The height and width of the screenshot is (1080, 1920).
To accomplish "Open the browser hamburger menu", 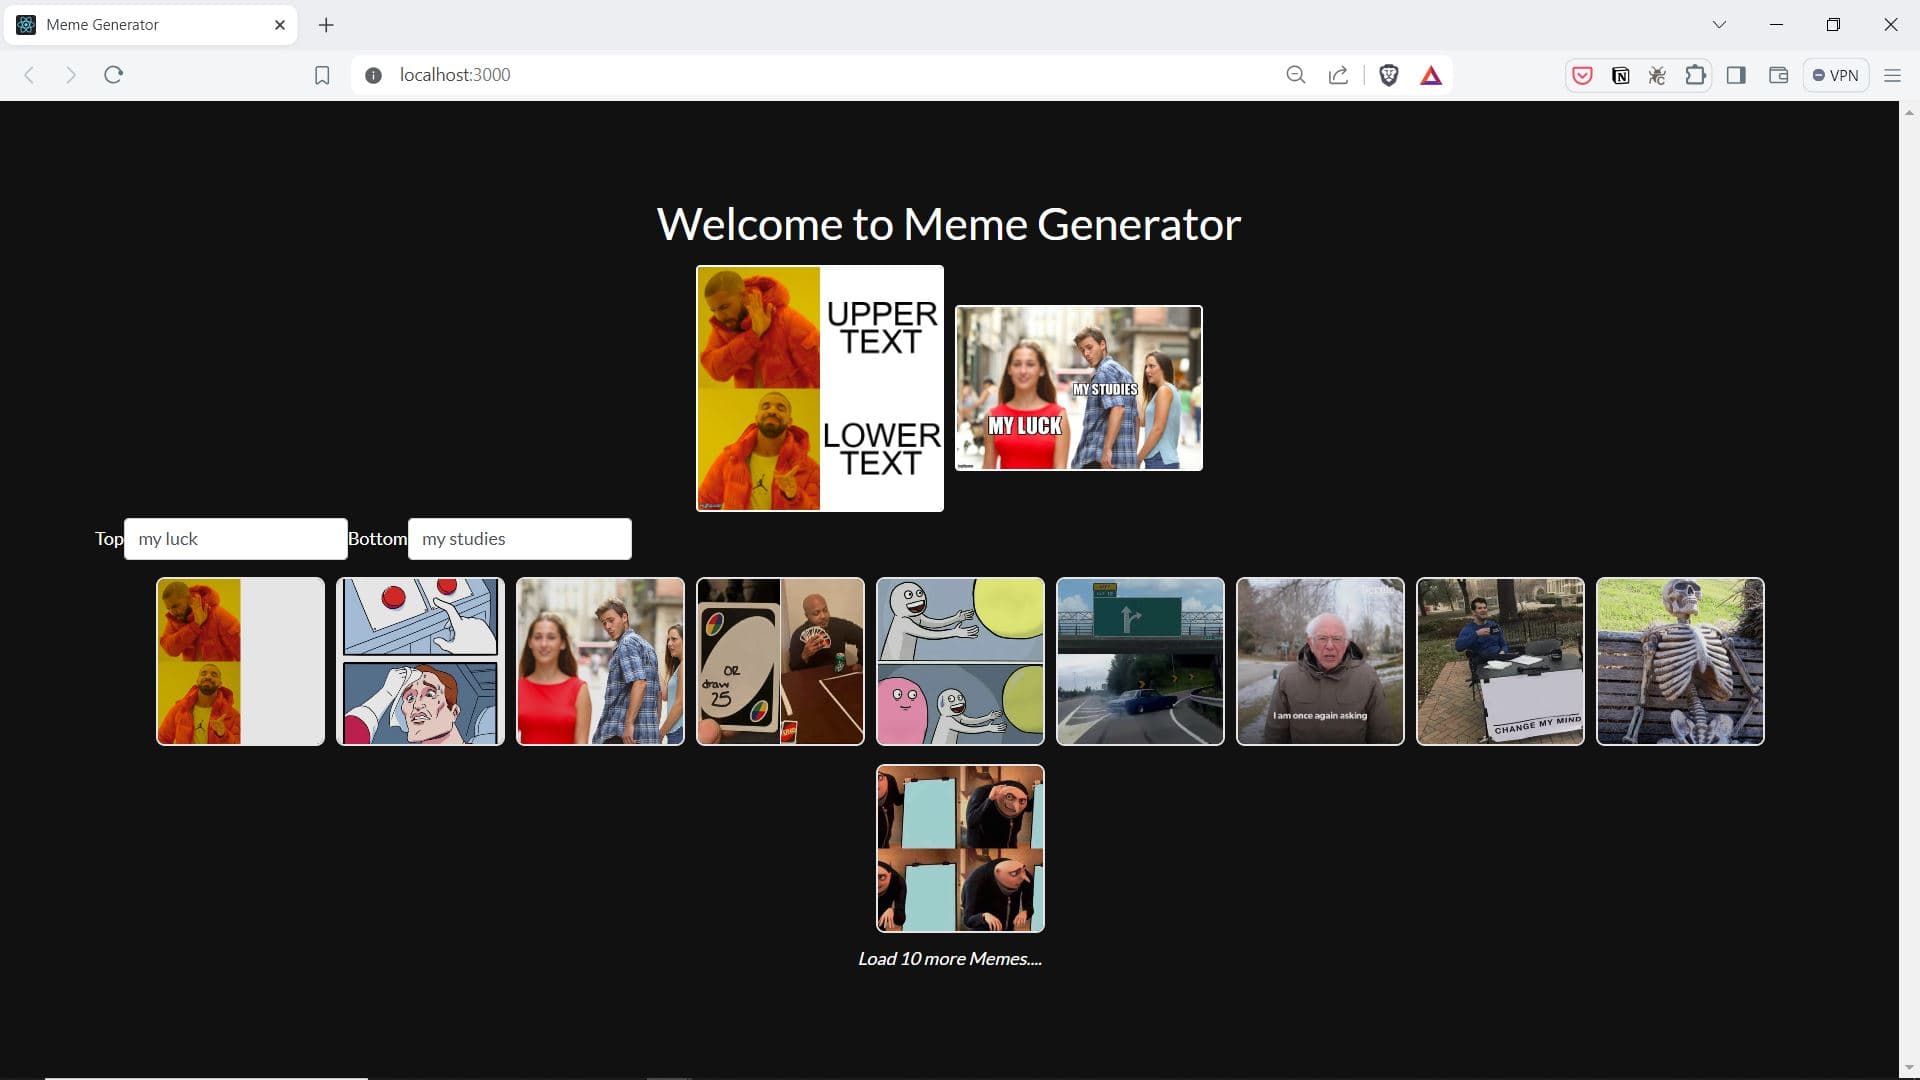I will (x=1892, y=75).
